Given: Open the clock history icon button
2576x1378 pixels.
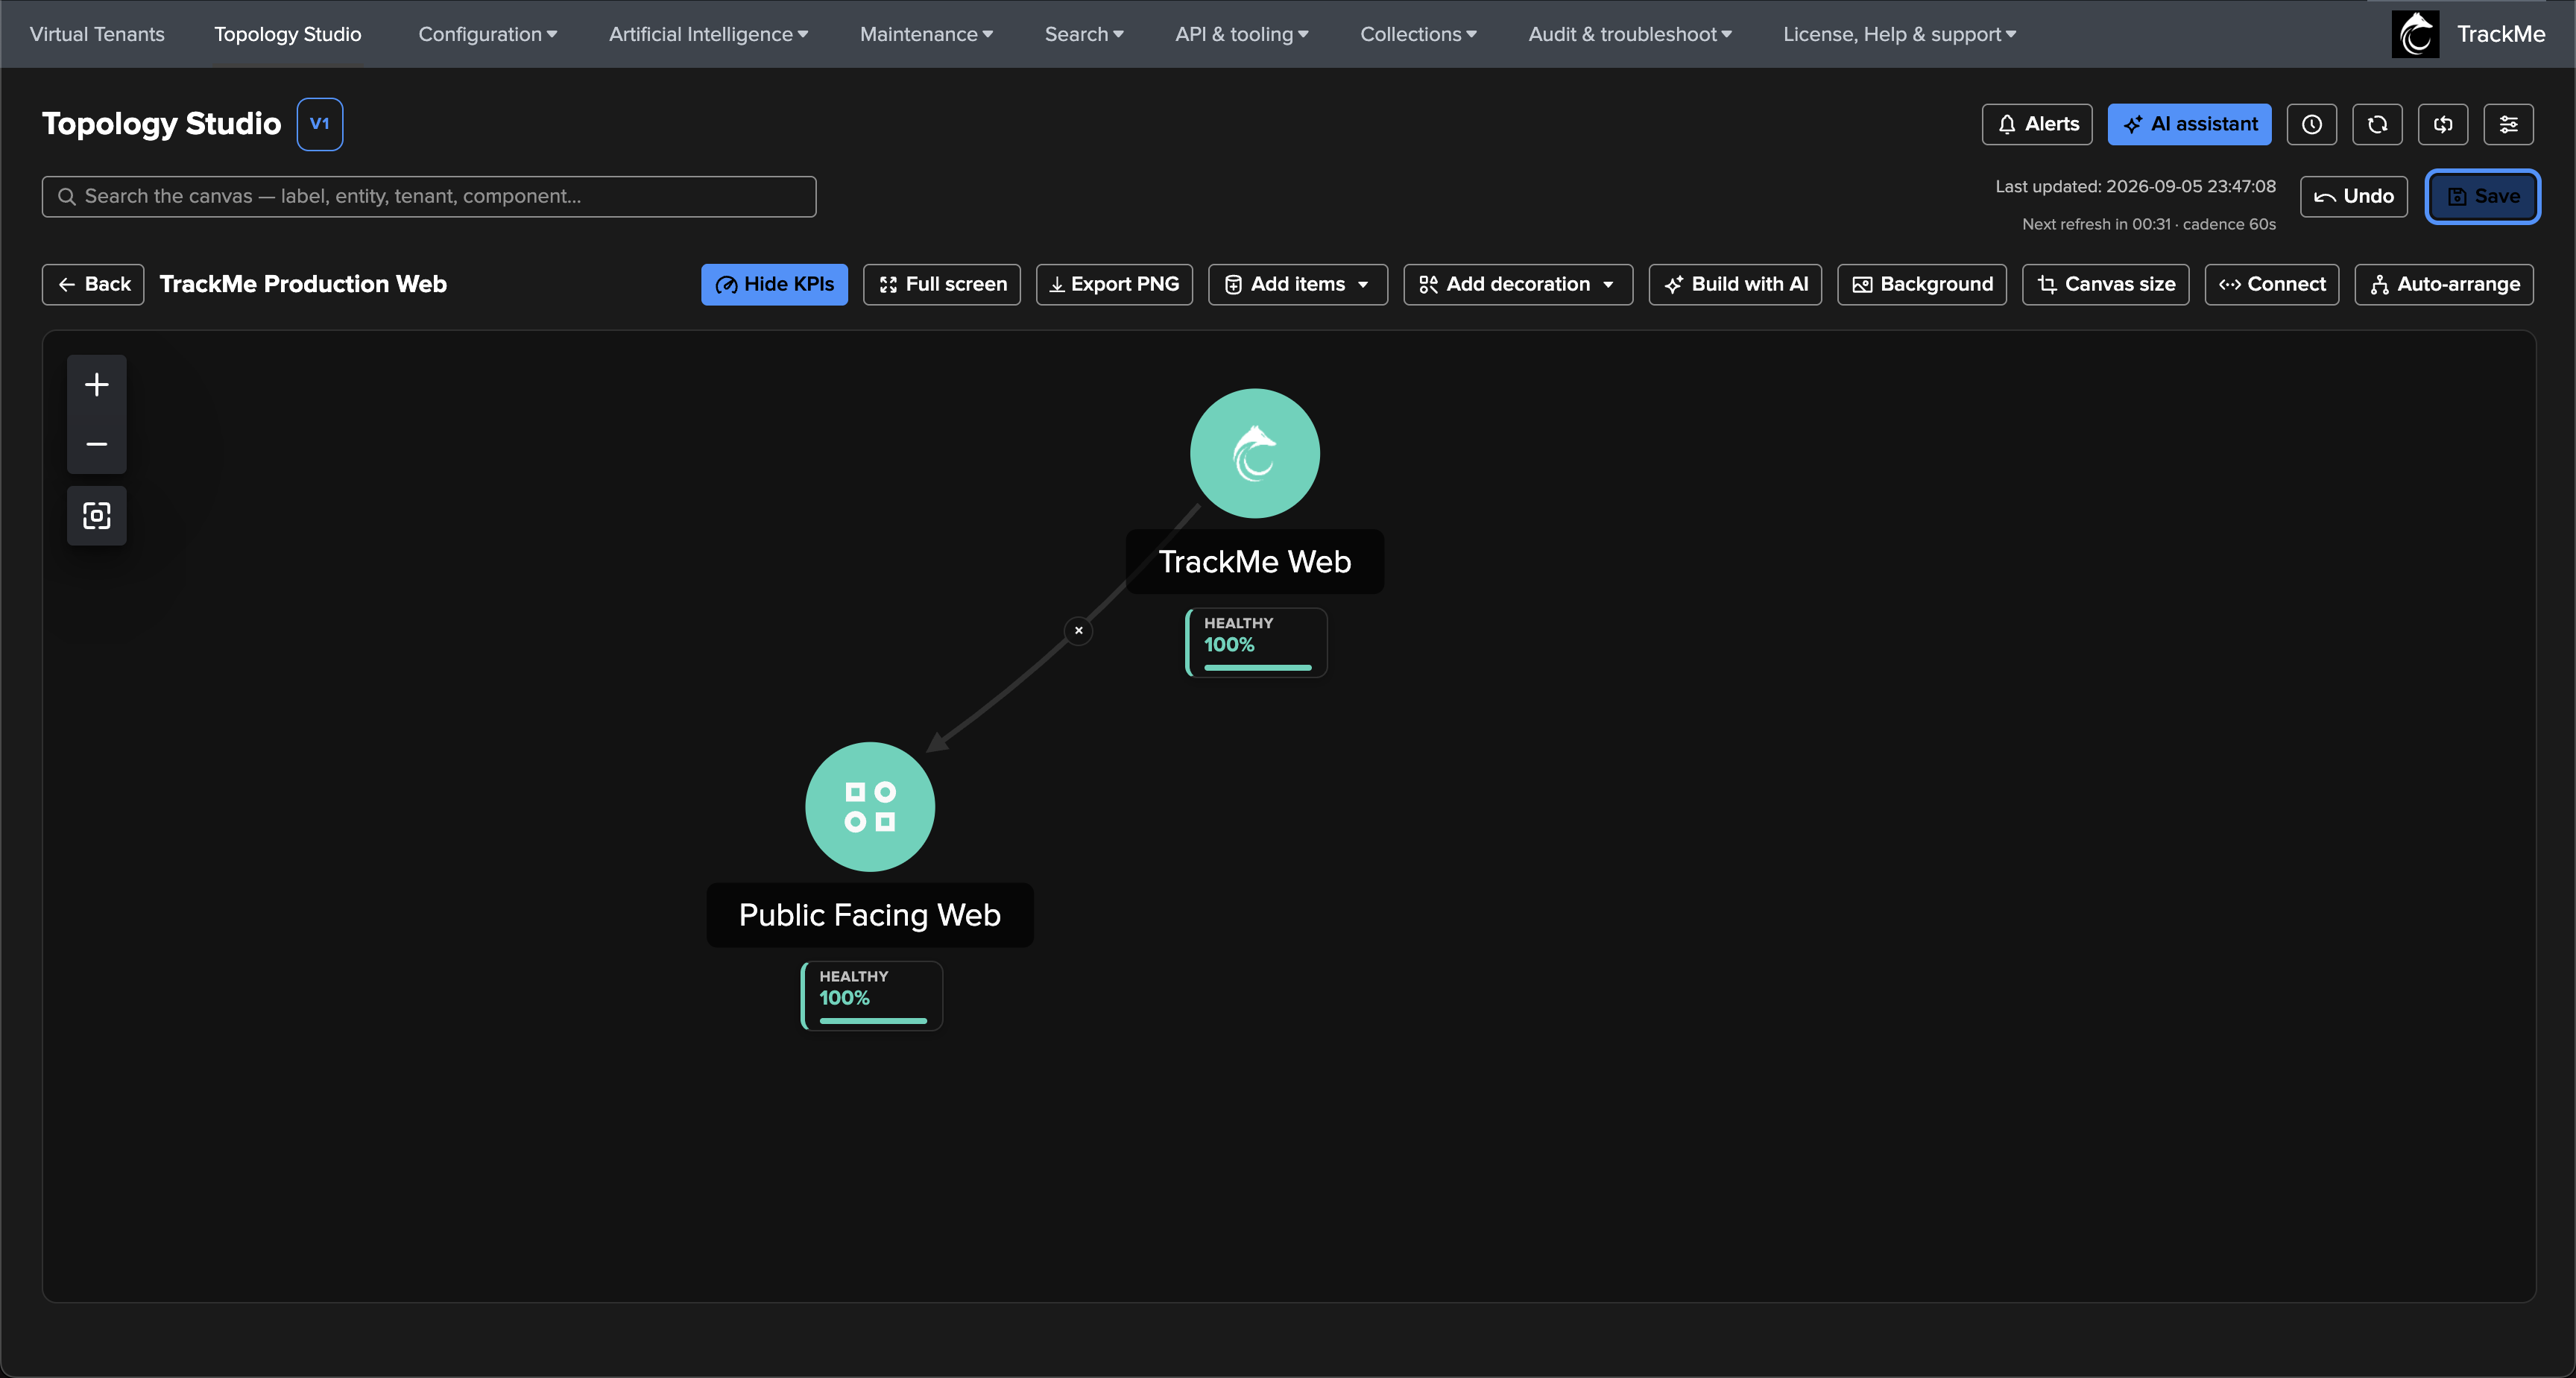Looking at the screenshot, I should point(2312,124).
